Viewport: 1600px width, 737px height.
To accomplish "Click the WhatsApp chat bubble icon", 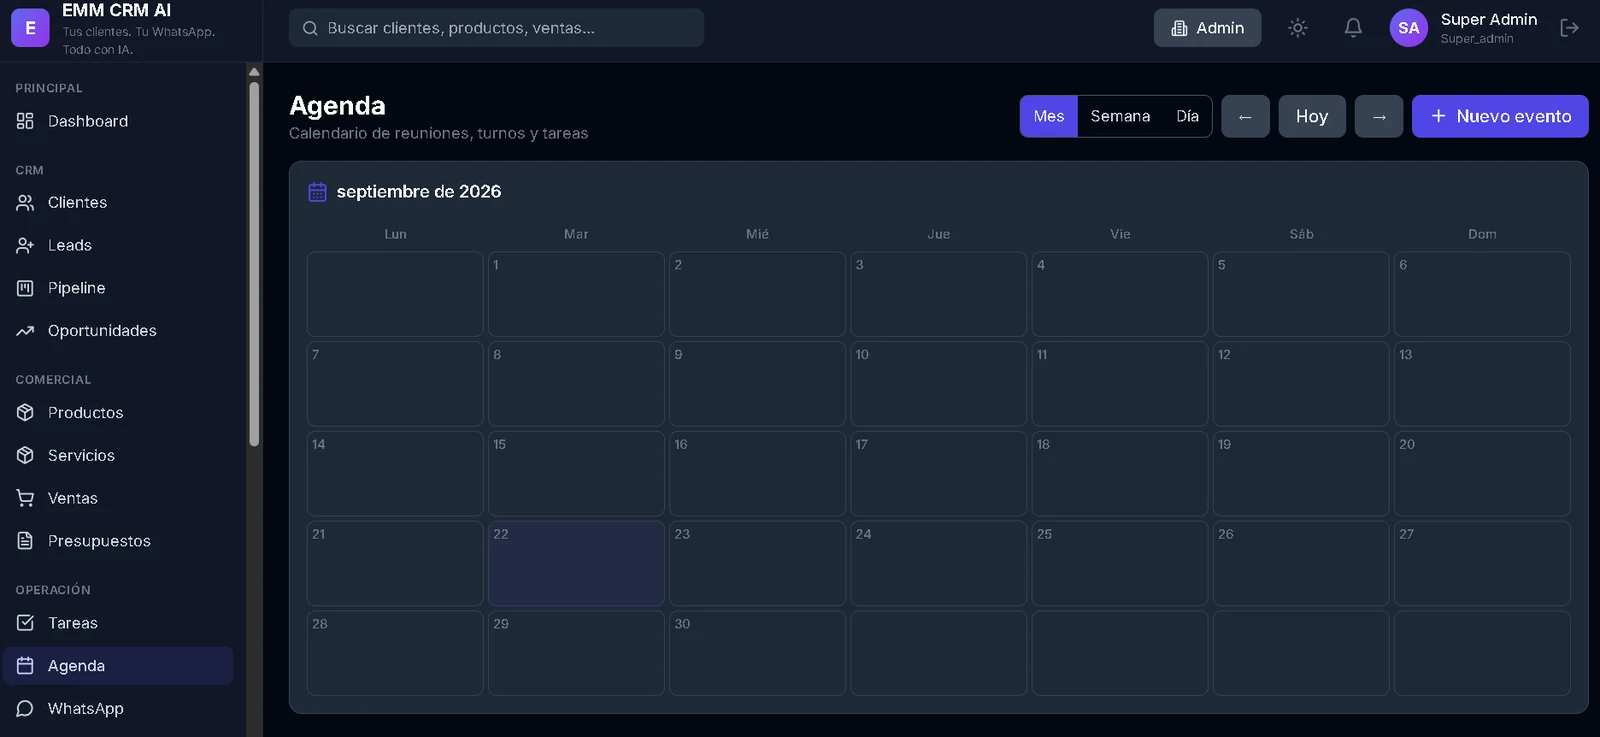I will coord(25,708).
